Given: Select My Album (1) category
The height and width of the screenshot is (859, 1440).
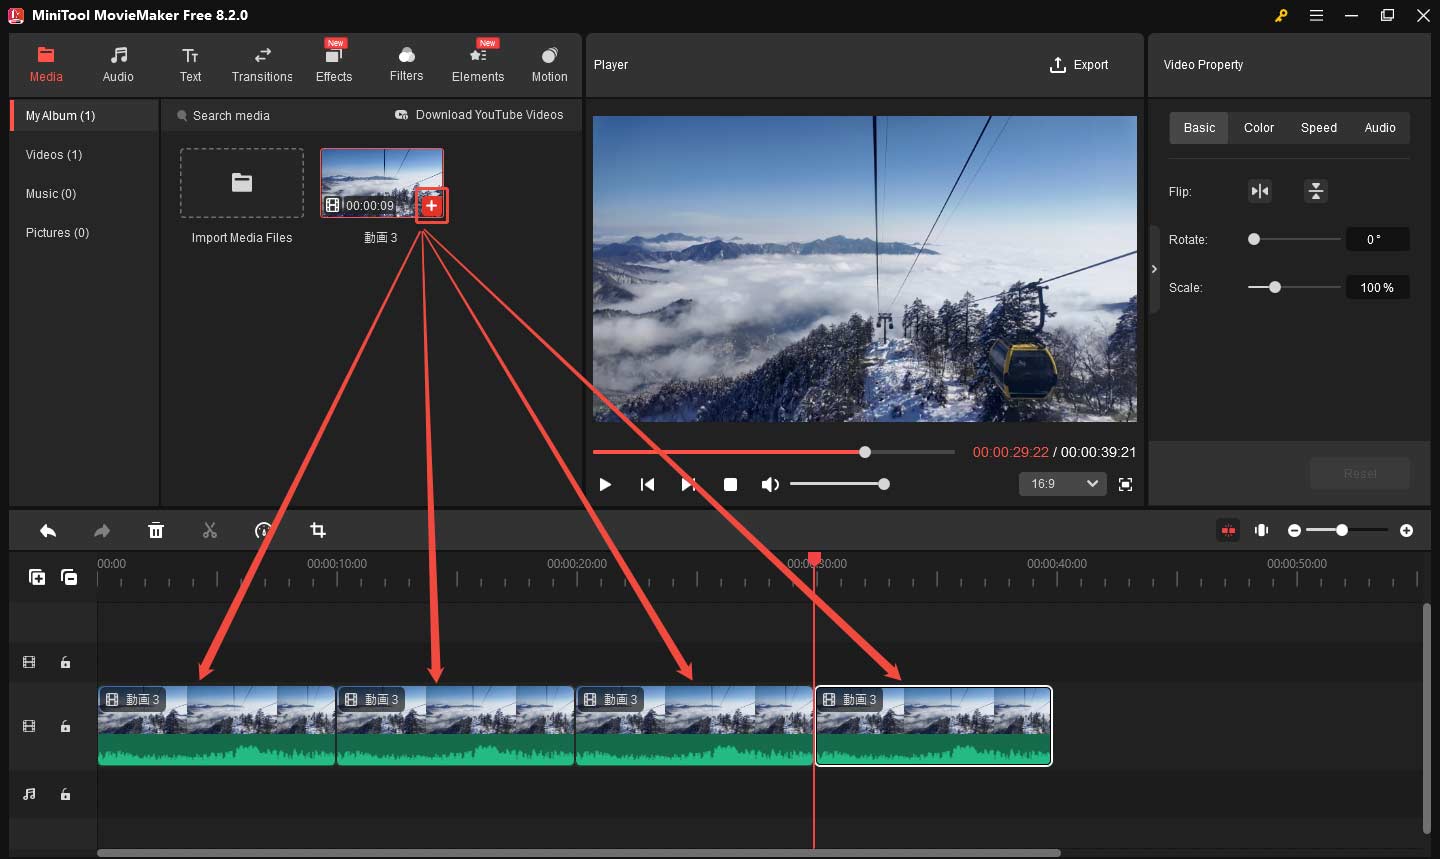Looking at the screenshot, I should [x=85, y=116].
